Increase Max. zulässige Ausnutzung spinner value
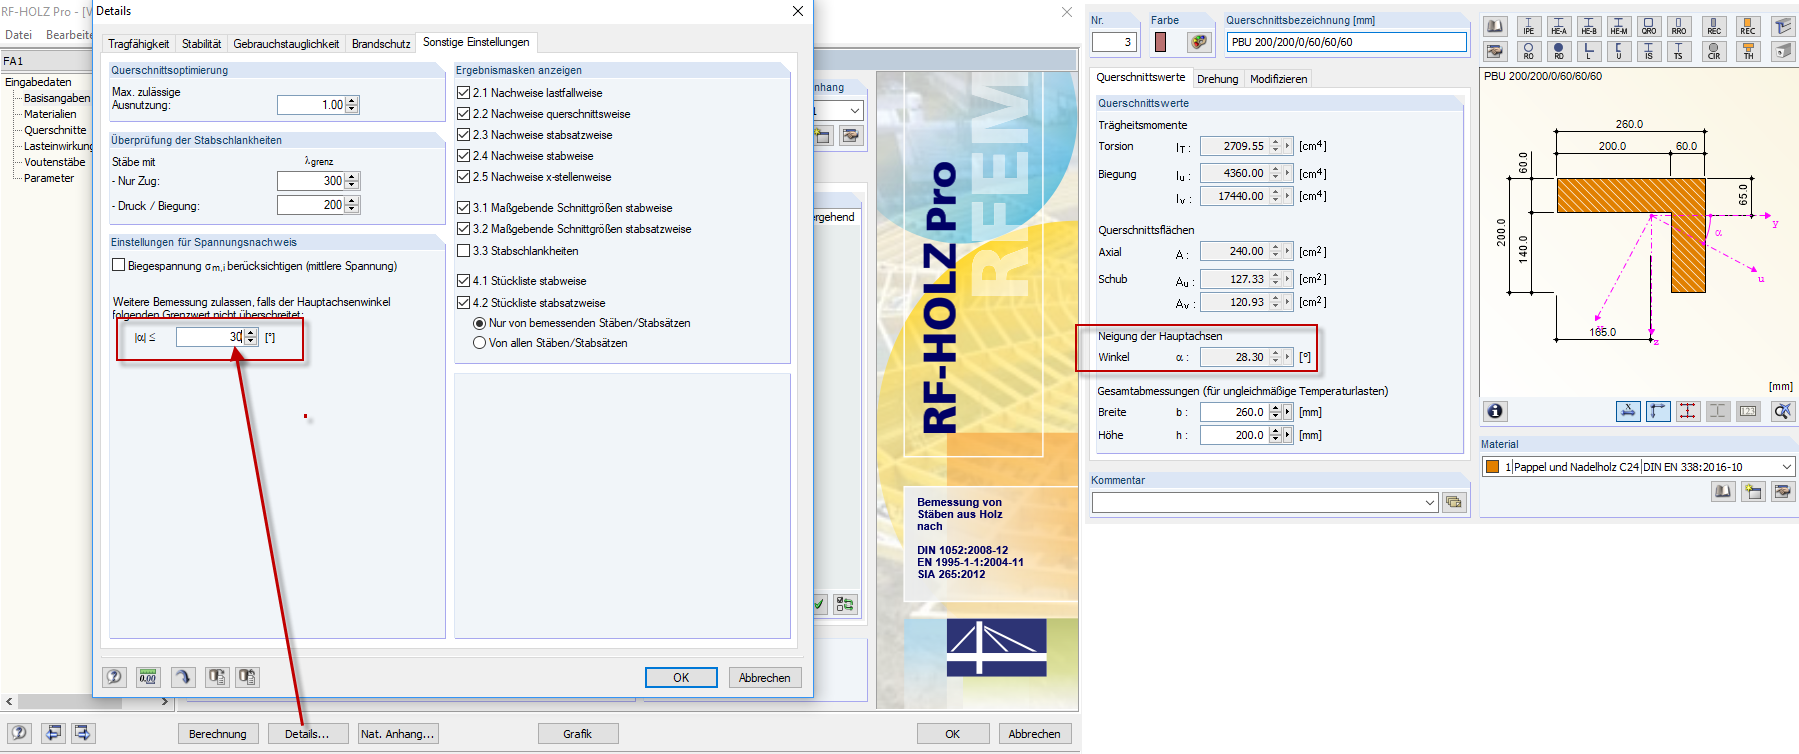 [352, 100]
